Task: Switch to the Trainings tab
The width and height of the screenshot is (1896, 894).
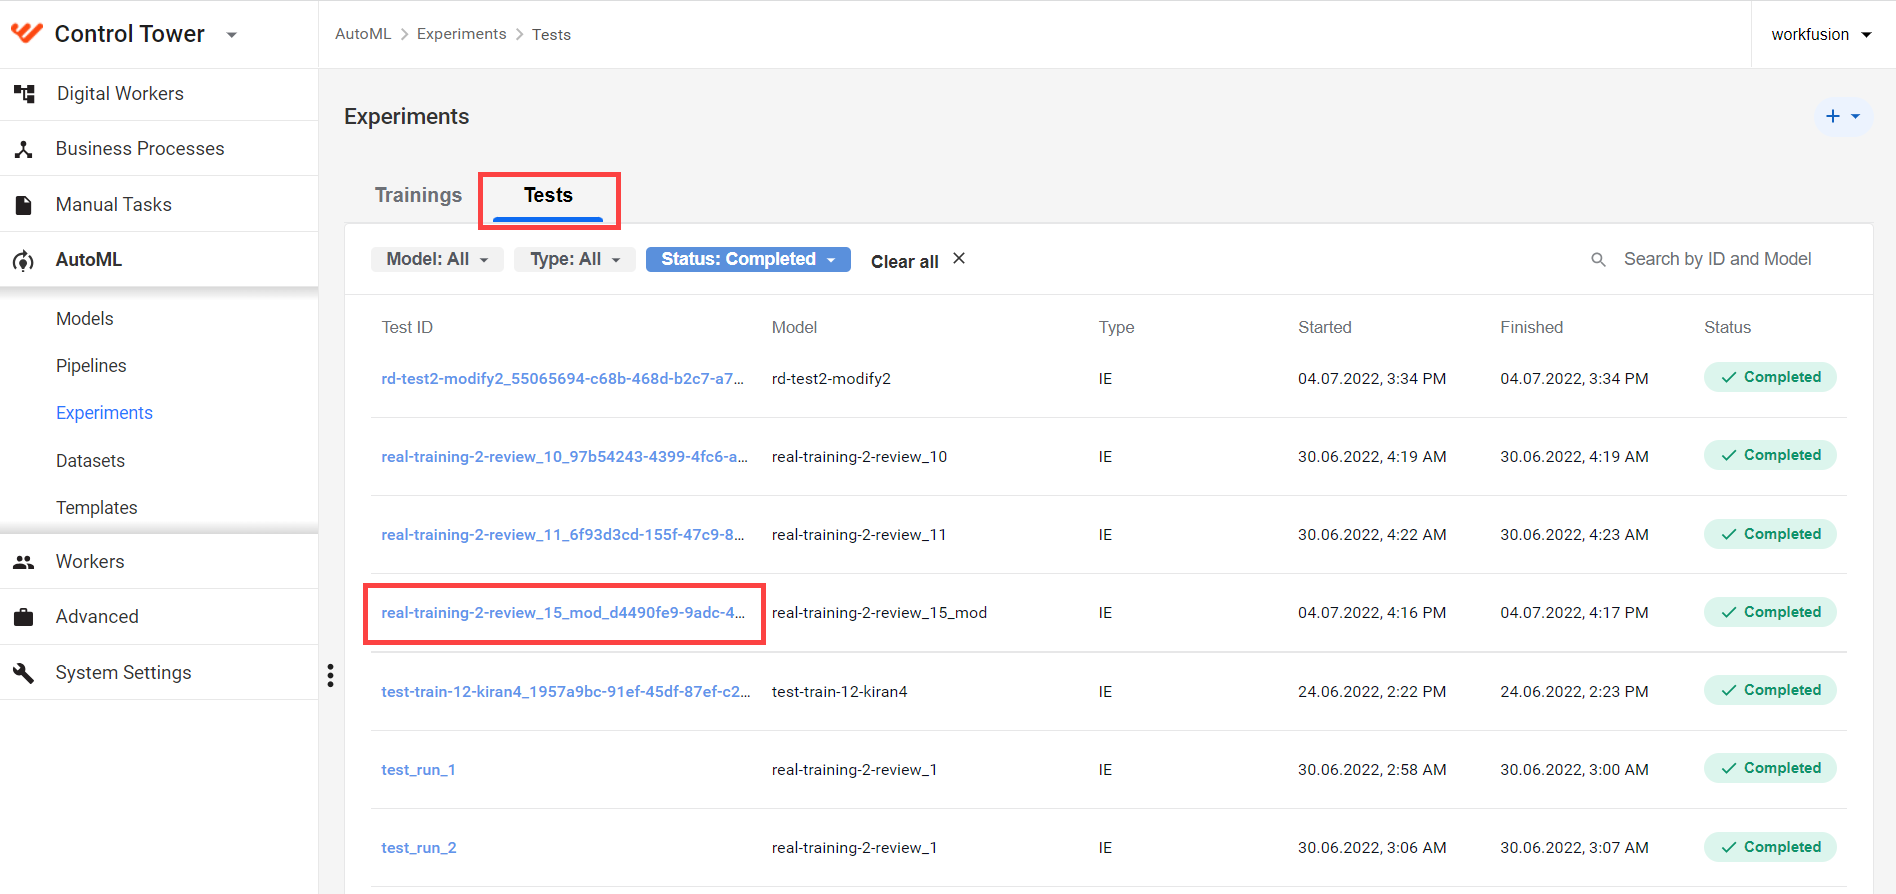Action: coord(418,195)
